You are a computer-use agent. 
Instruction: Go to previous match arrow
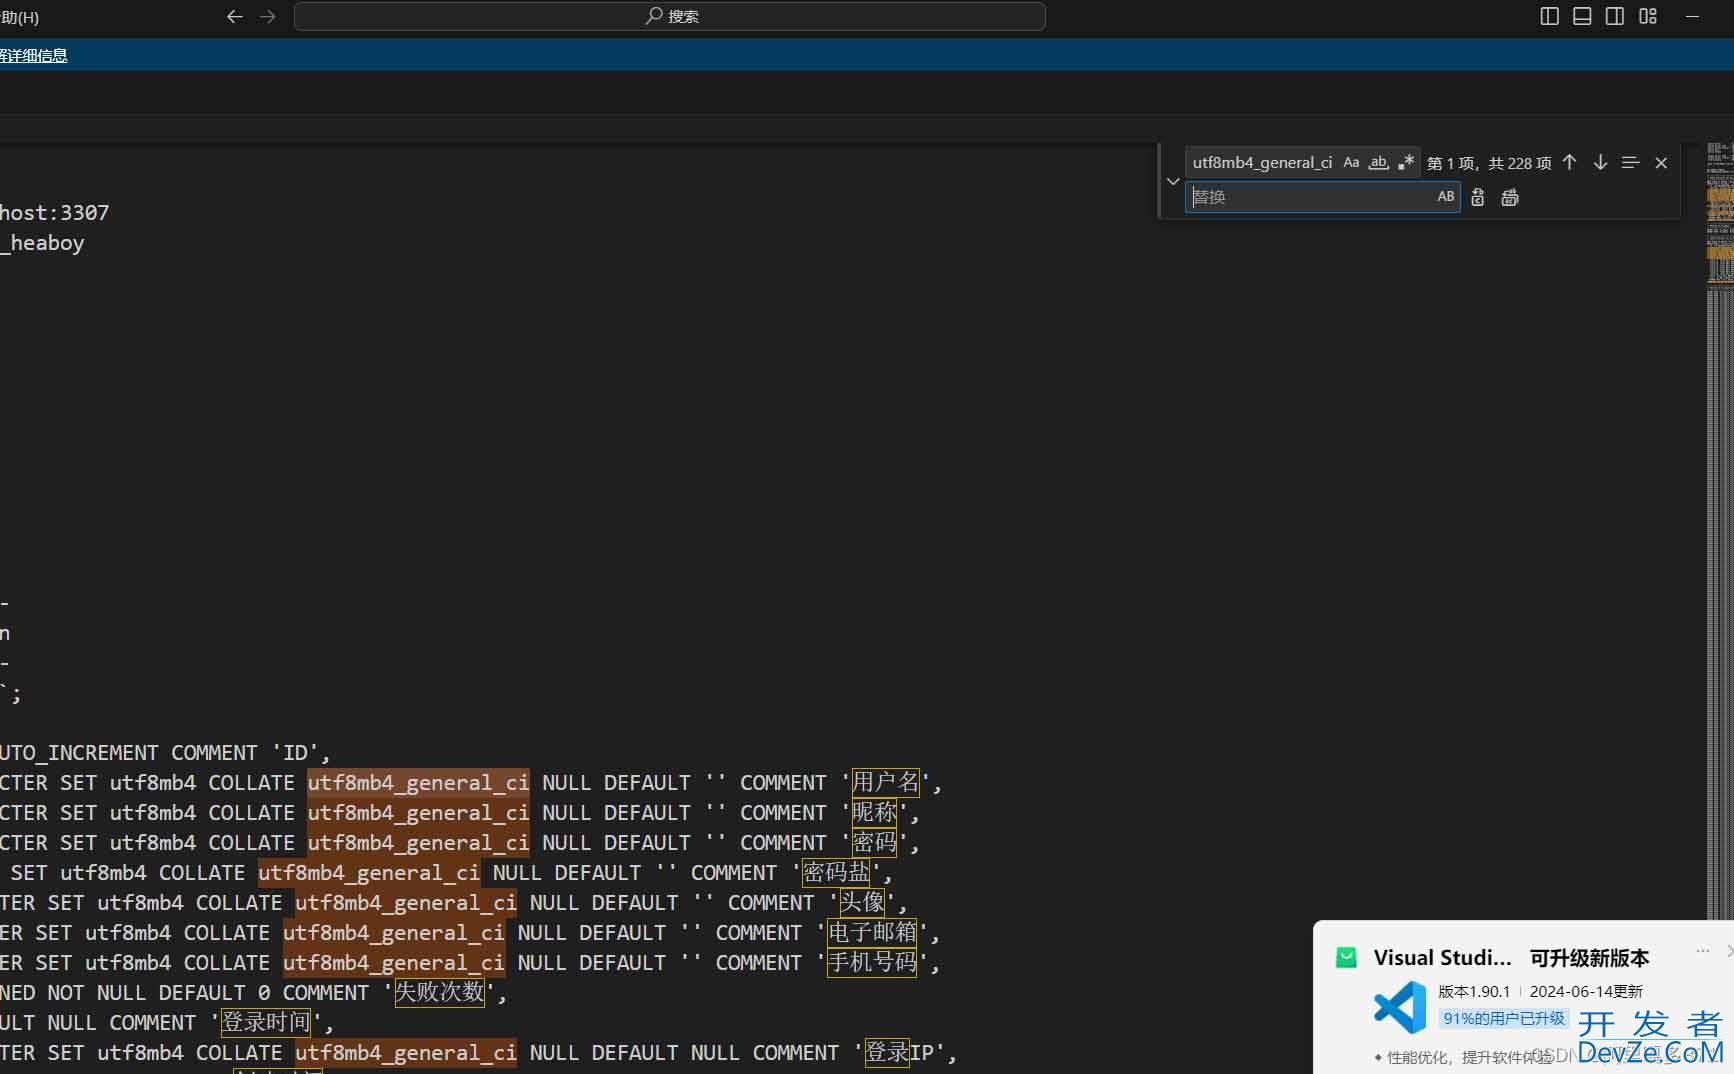(1569, 162)
